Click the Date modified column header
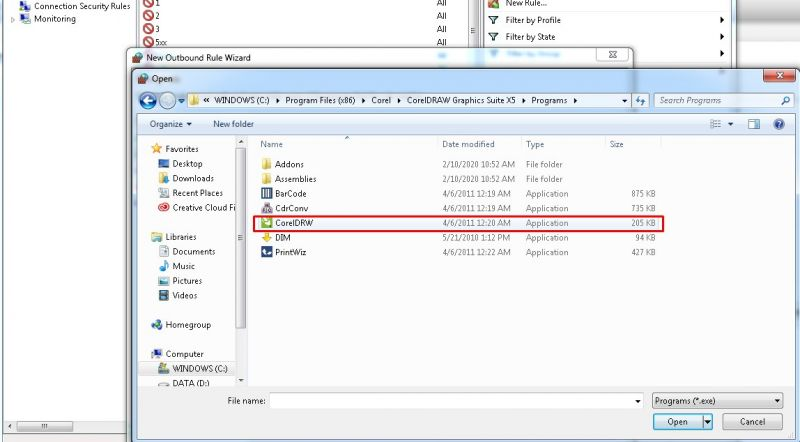The image size is (800, 442). pos(468,144)
